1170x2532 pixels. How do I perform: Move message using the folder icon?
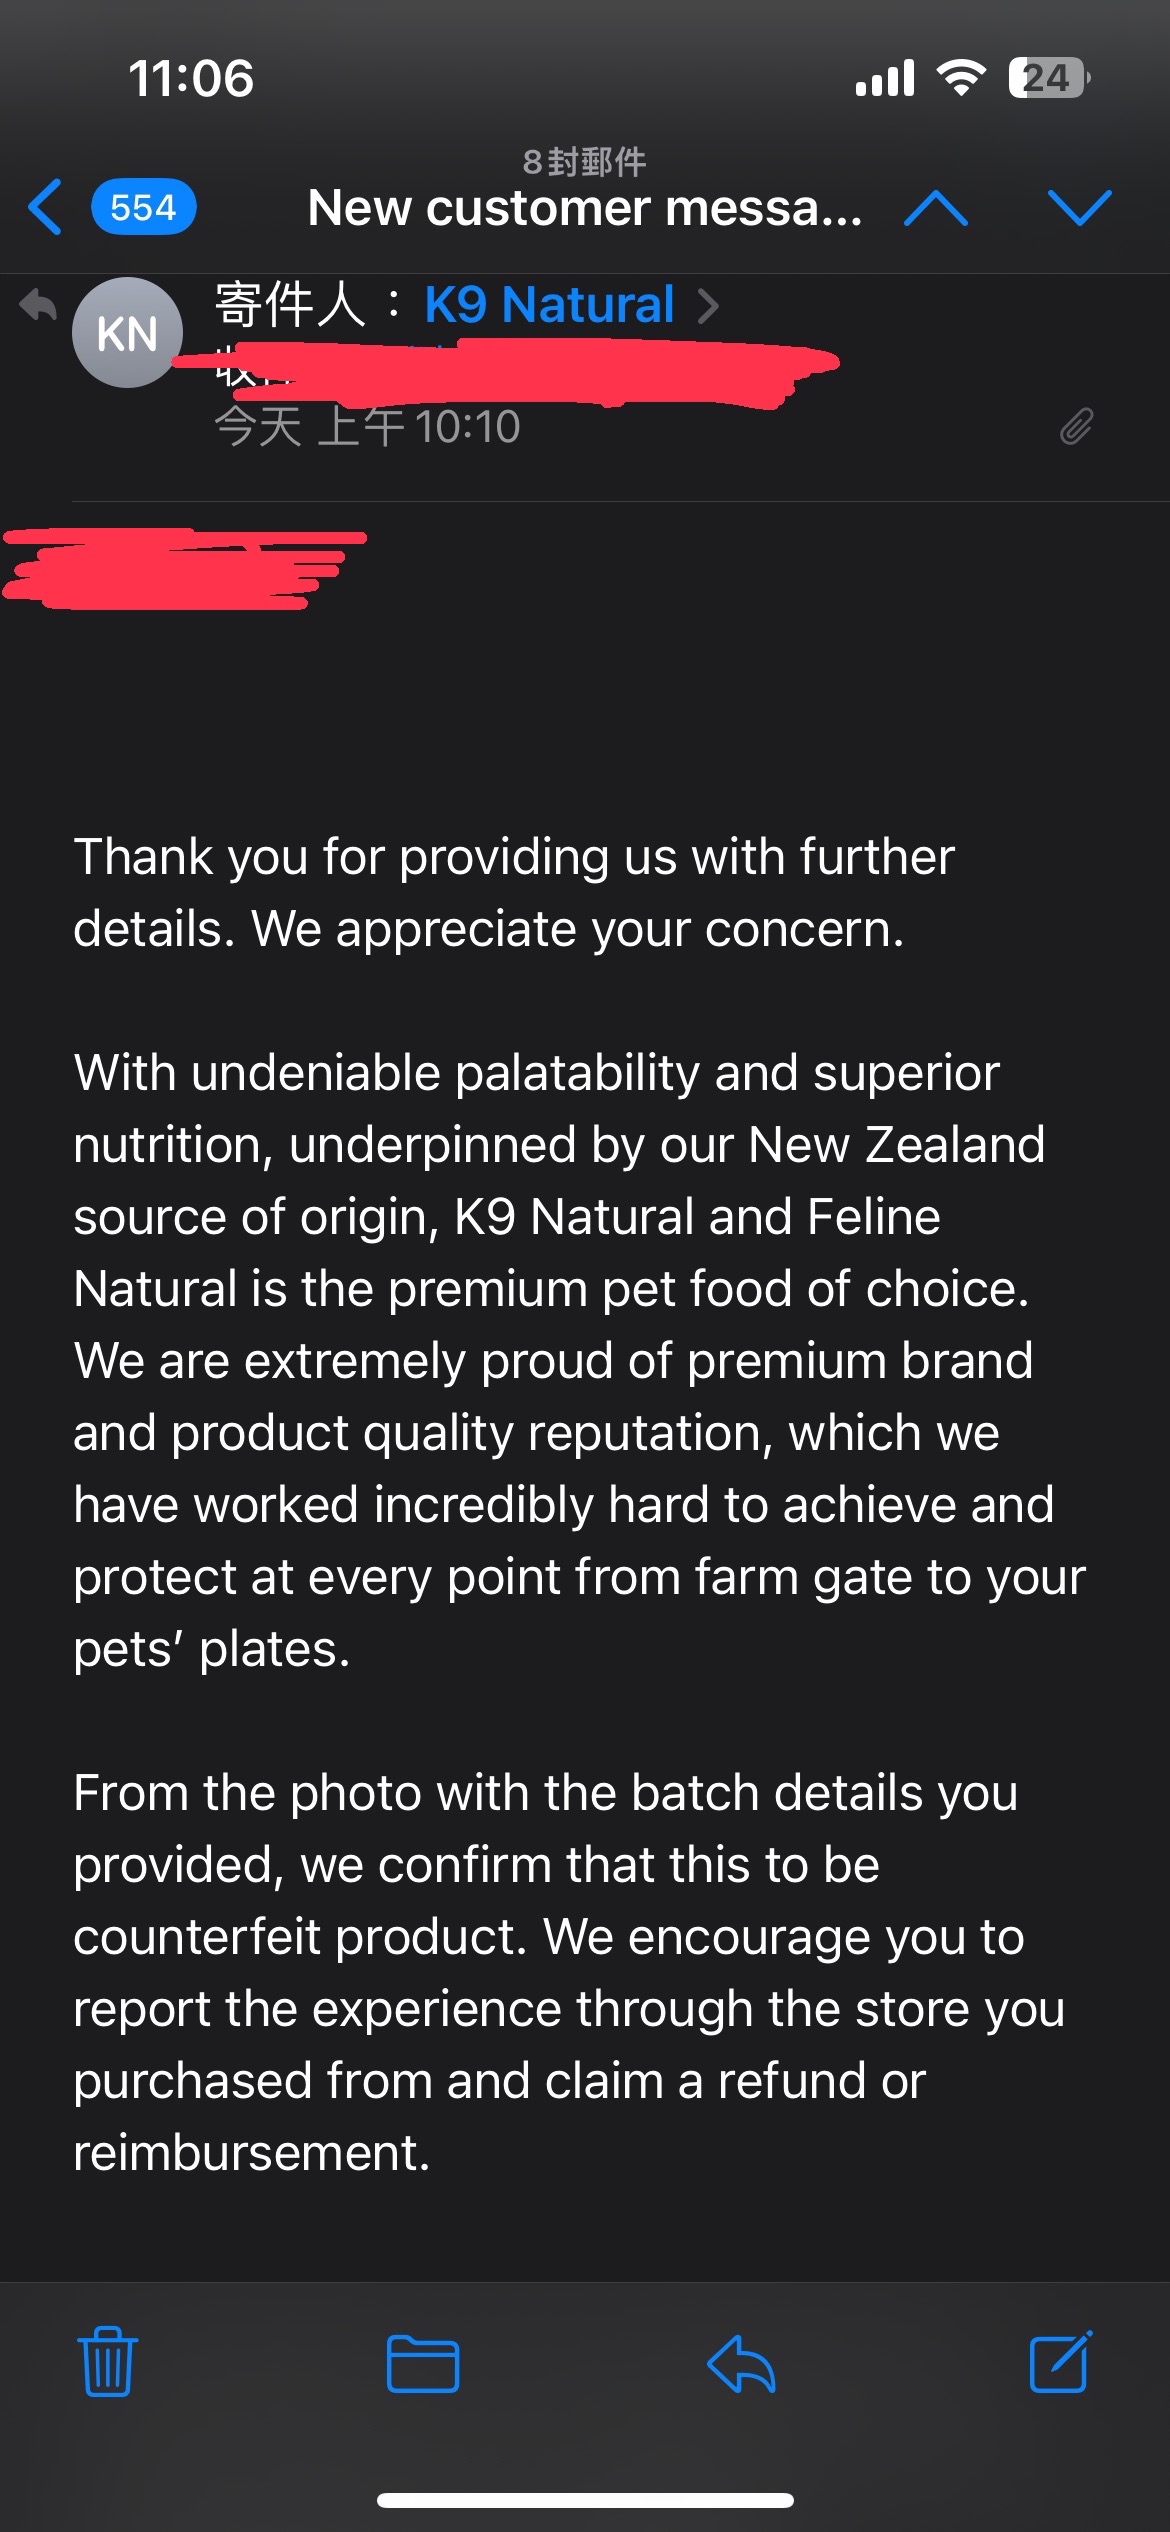coord(423,2364)
